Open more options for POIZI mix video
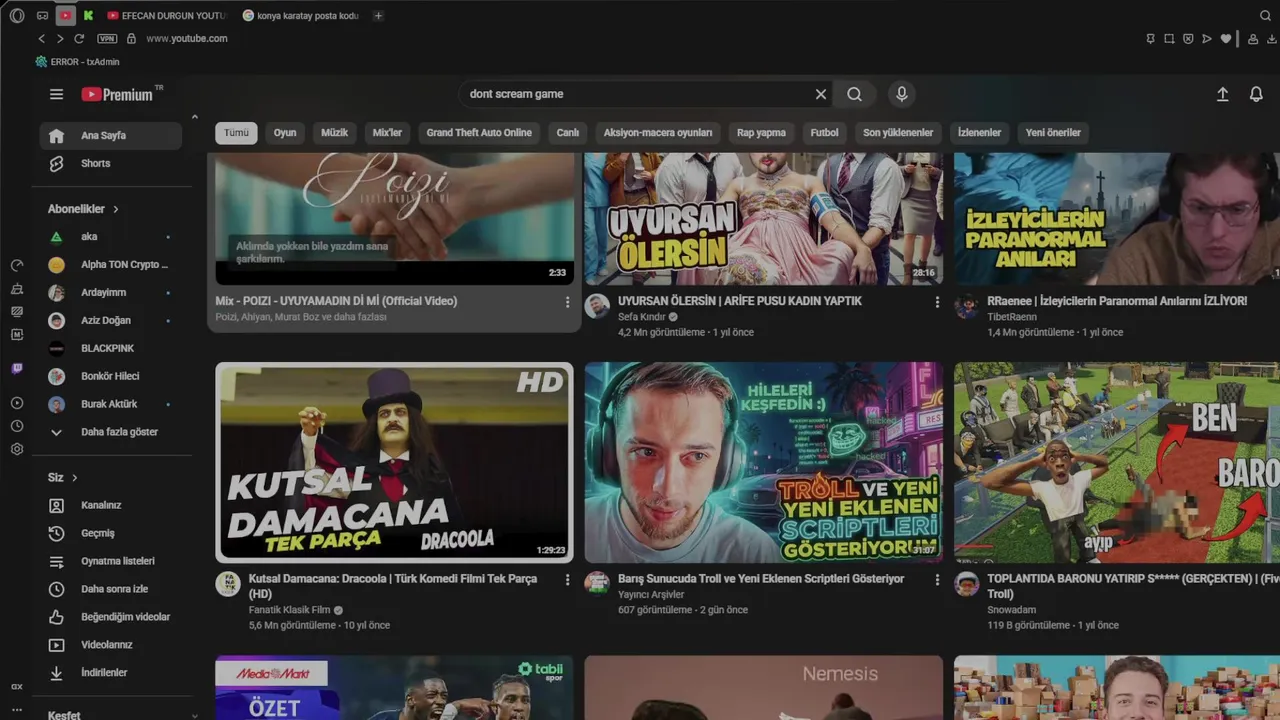 coord(567,302)
